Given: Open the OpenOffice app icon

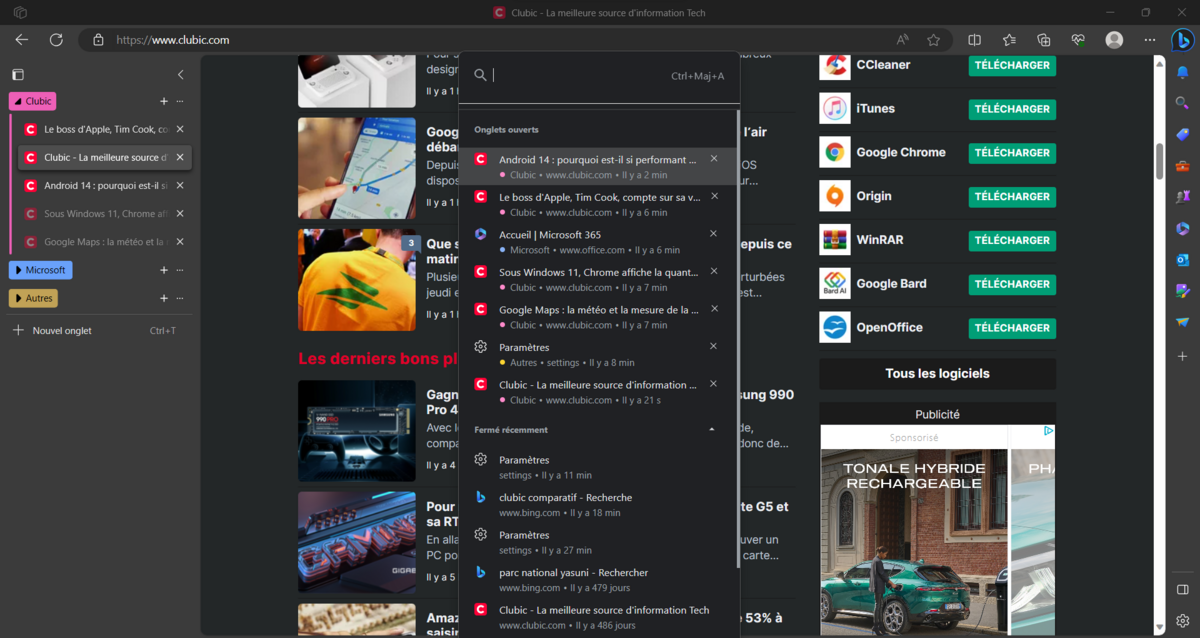Looking at the screenshot, I should 834,327.
